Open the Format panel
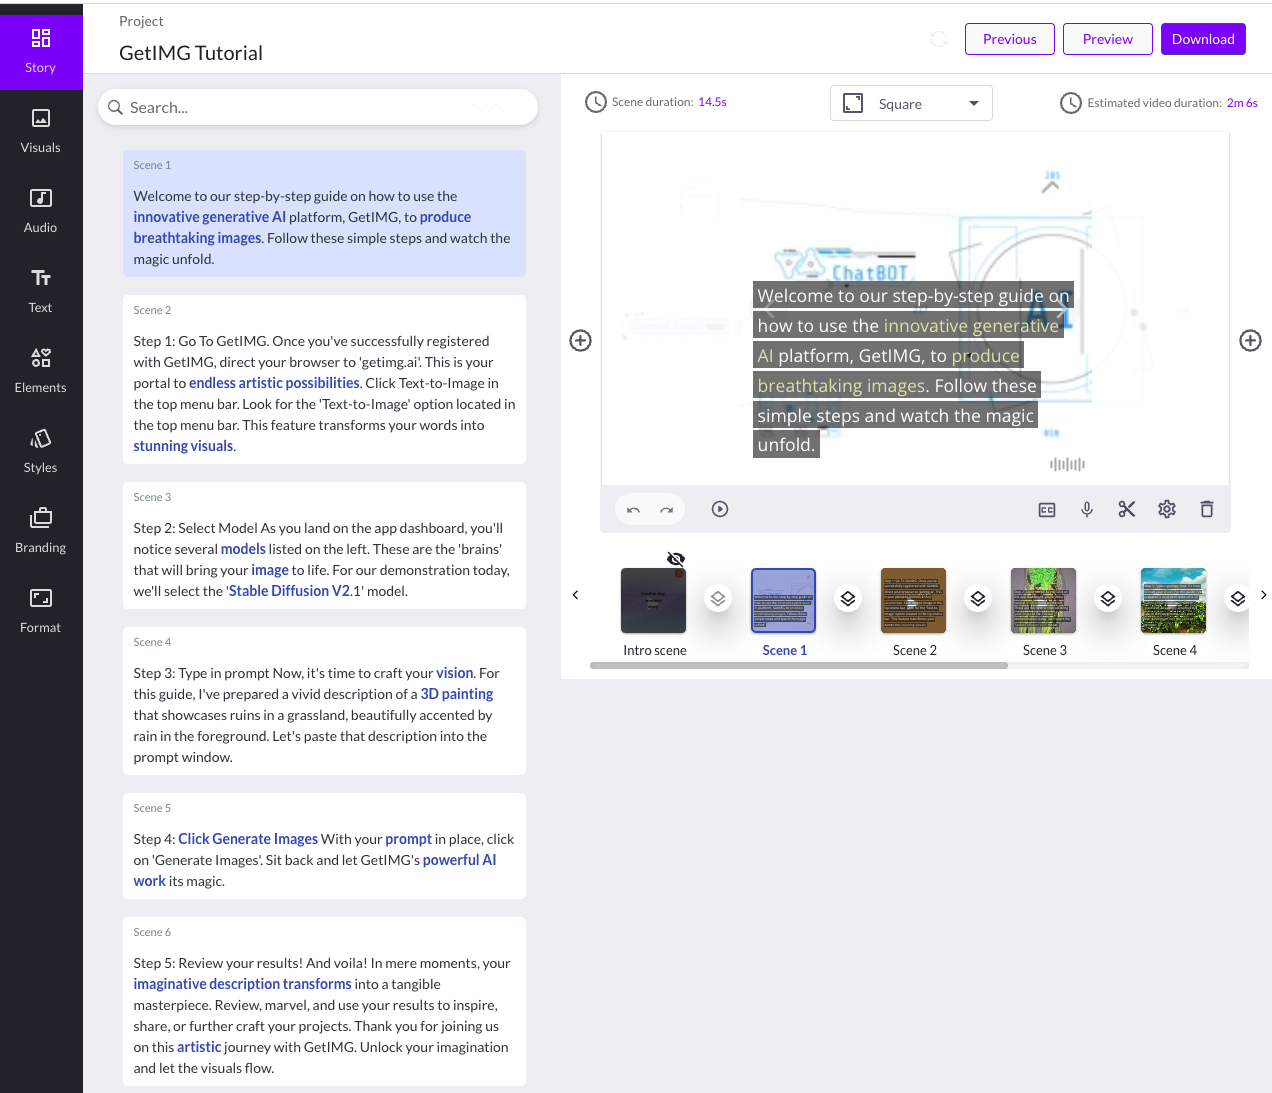Viewport: 1272px width, 1093px height. pyautogui.click(x=41, y=611)
